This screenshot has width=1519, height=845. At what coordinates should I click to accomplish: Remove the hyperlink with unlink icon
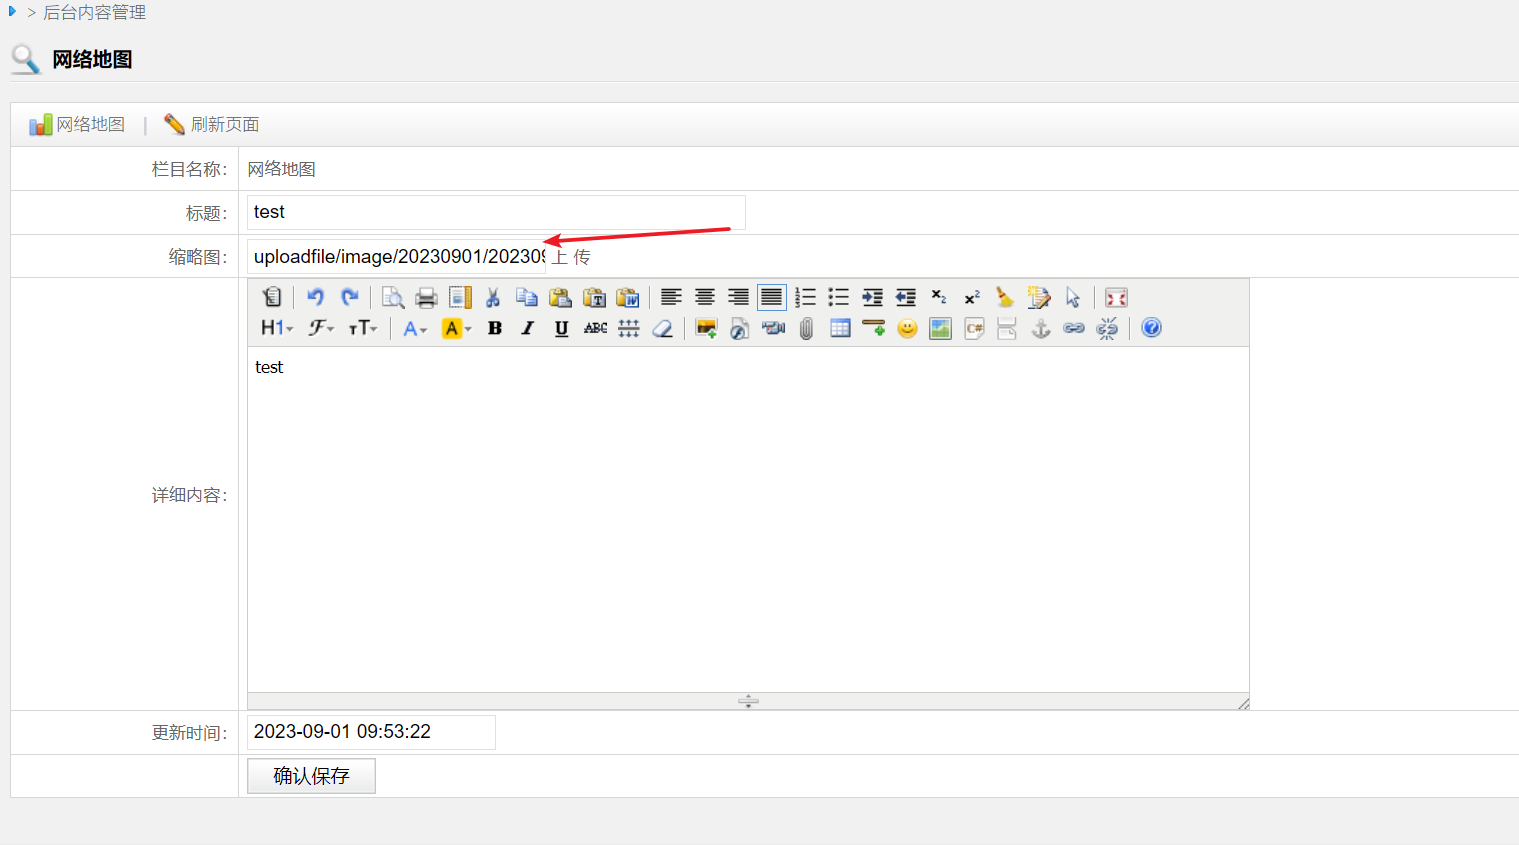click(x=1107, y=328)
